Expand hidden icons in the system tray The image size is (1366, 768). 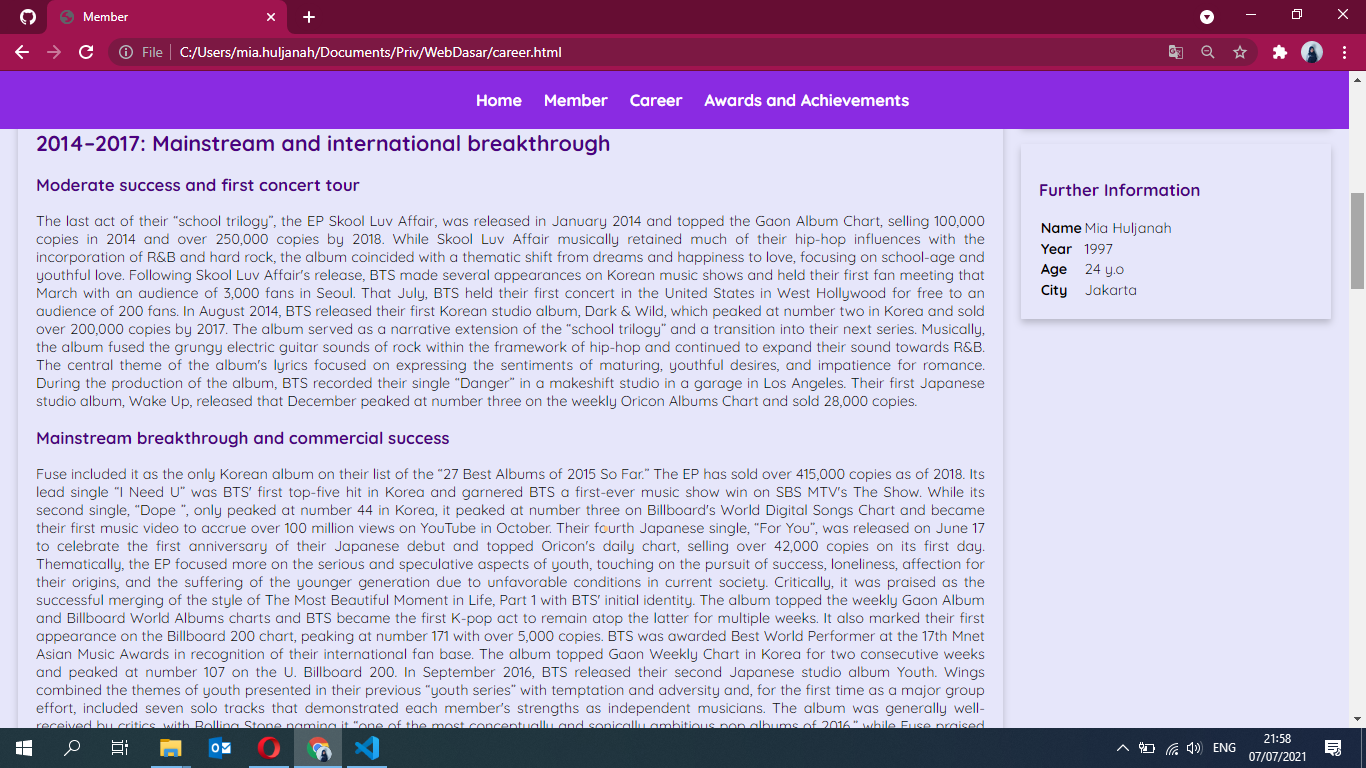click(x=1121, y=747)
